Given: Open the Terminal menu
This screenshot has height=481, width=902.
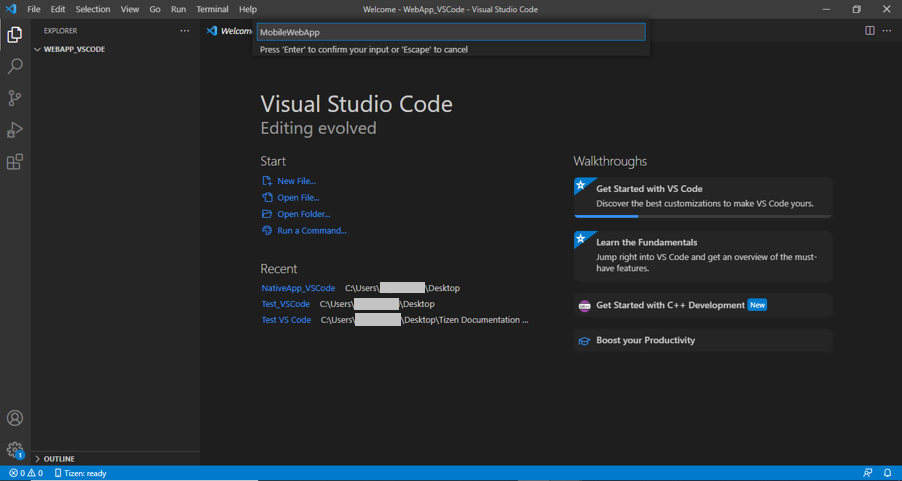Looking at the screenshot, I should click(x=212, y=9).
